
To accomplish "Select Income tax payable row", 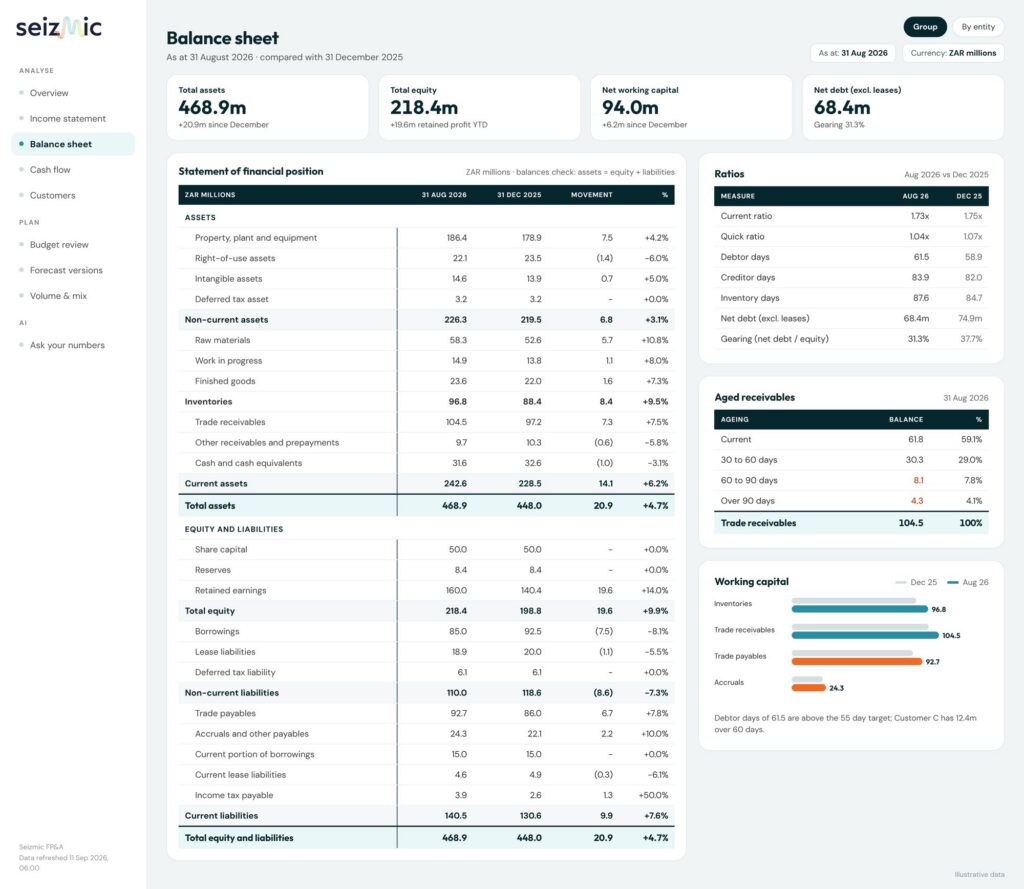I will pos(426,795).
